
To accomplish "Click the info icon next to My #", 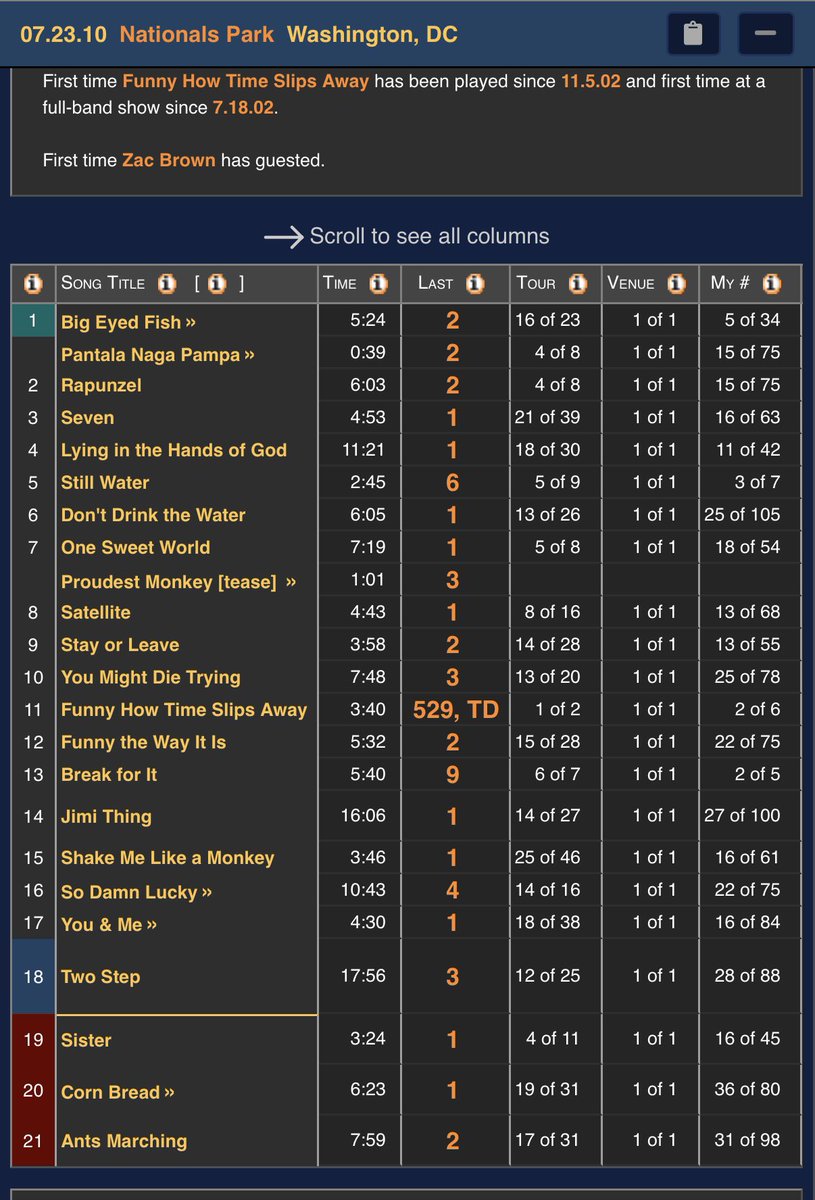I will (x=771, y=284).
